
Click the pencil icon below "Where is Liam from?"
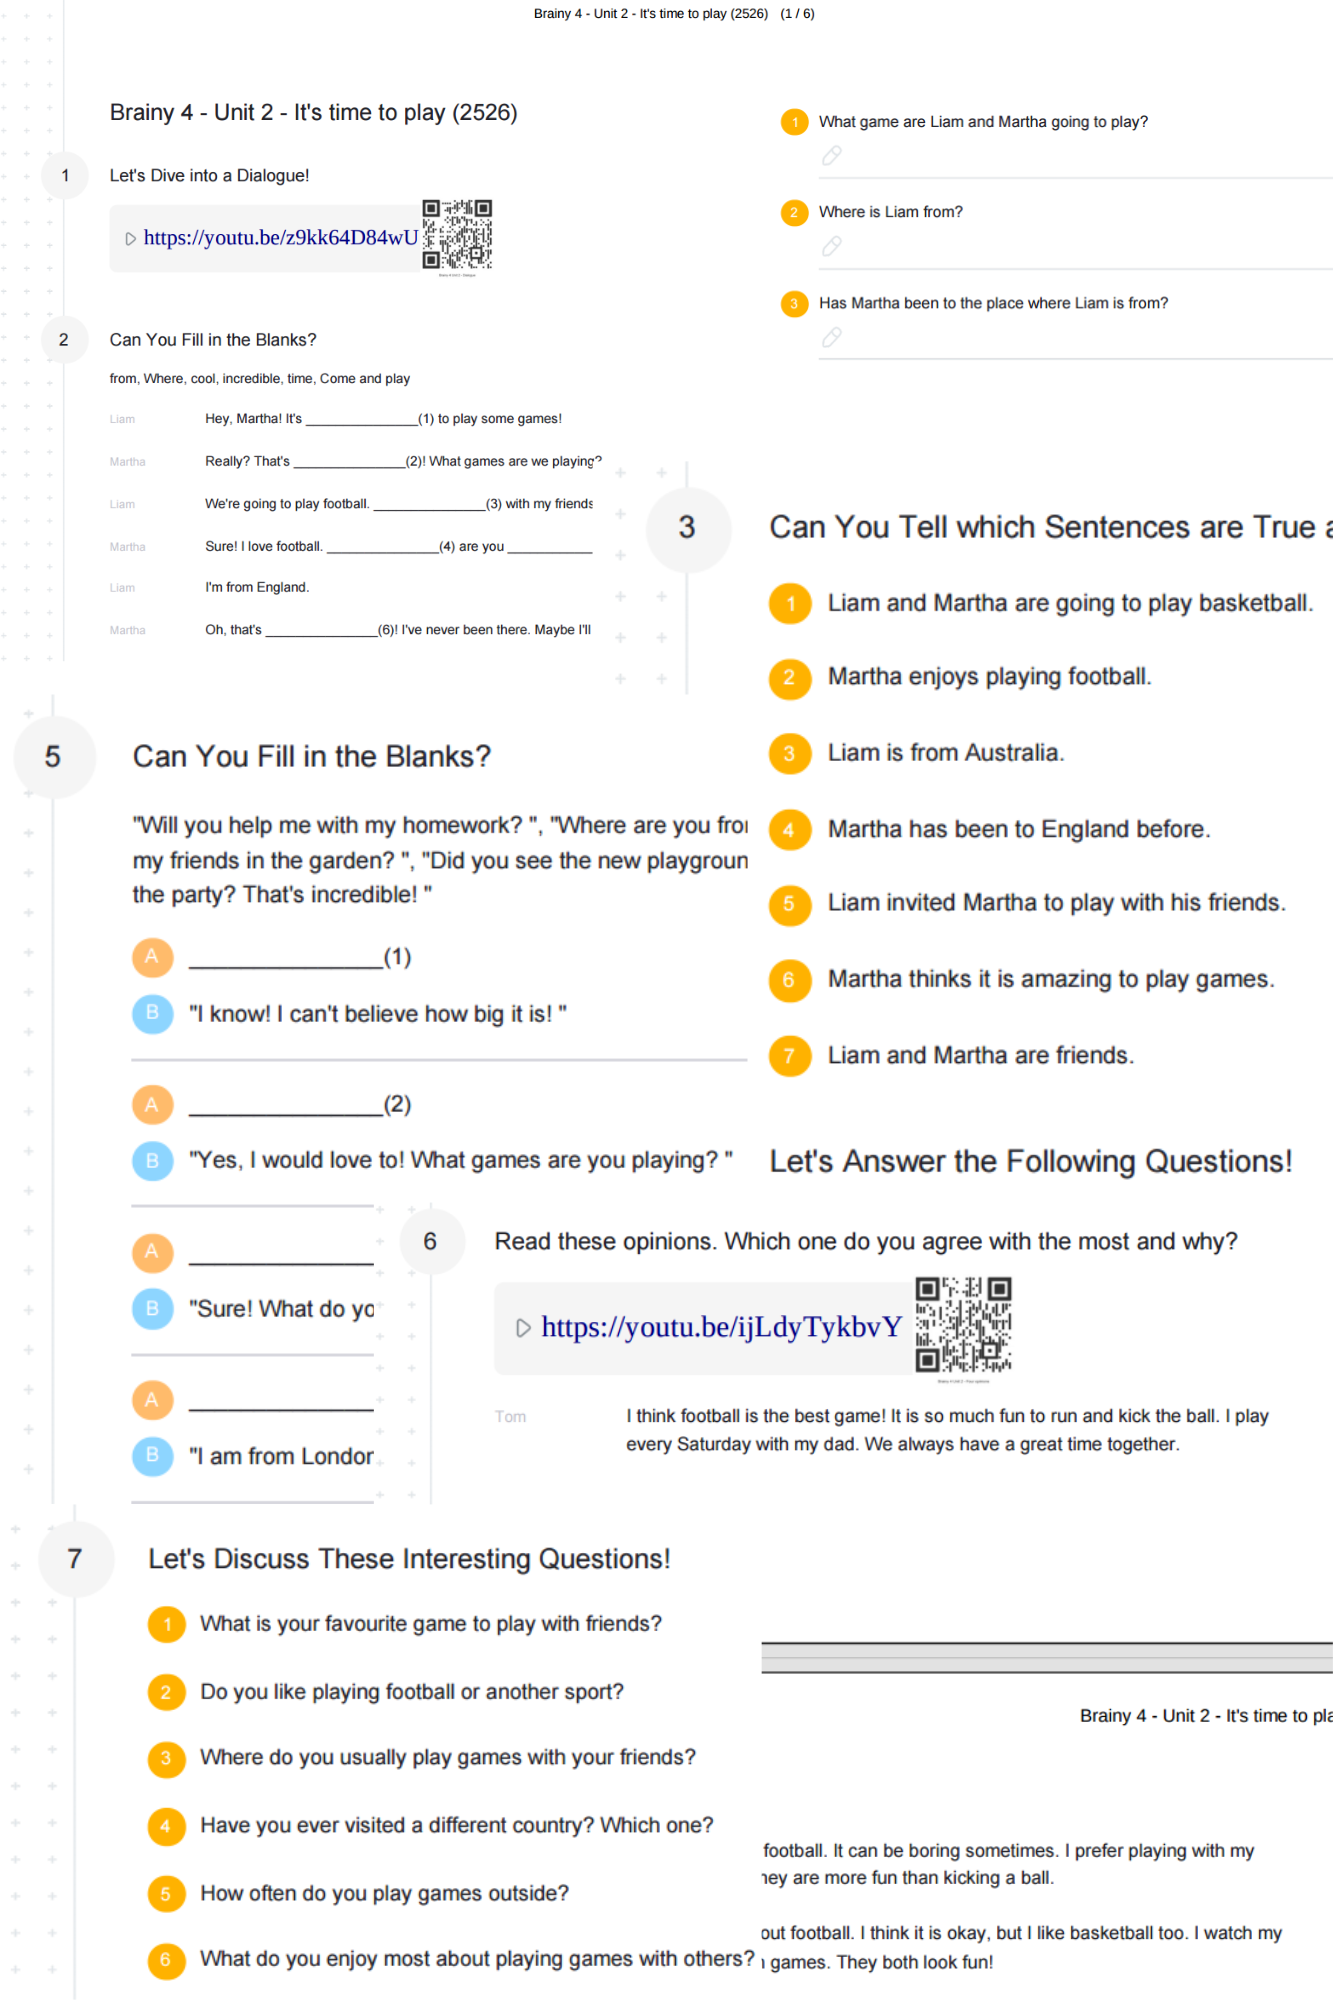click(x=831, y=246)
